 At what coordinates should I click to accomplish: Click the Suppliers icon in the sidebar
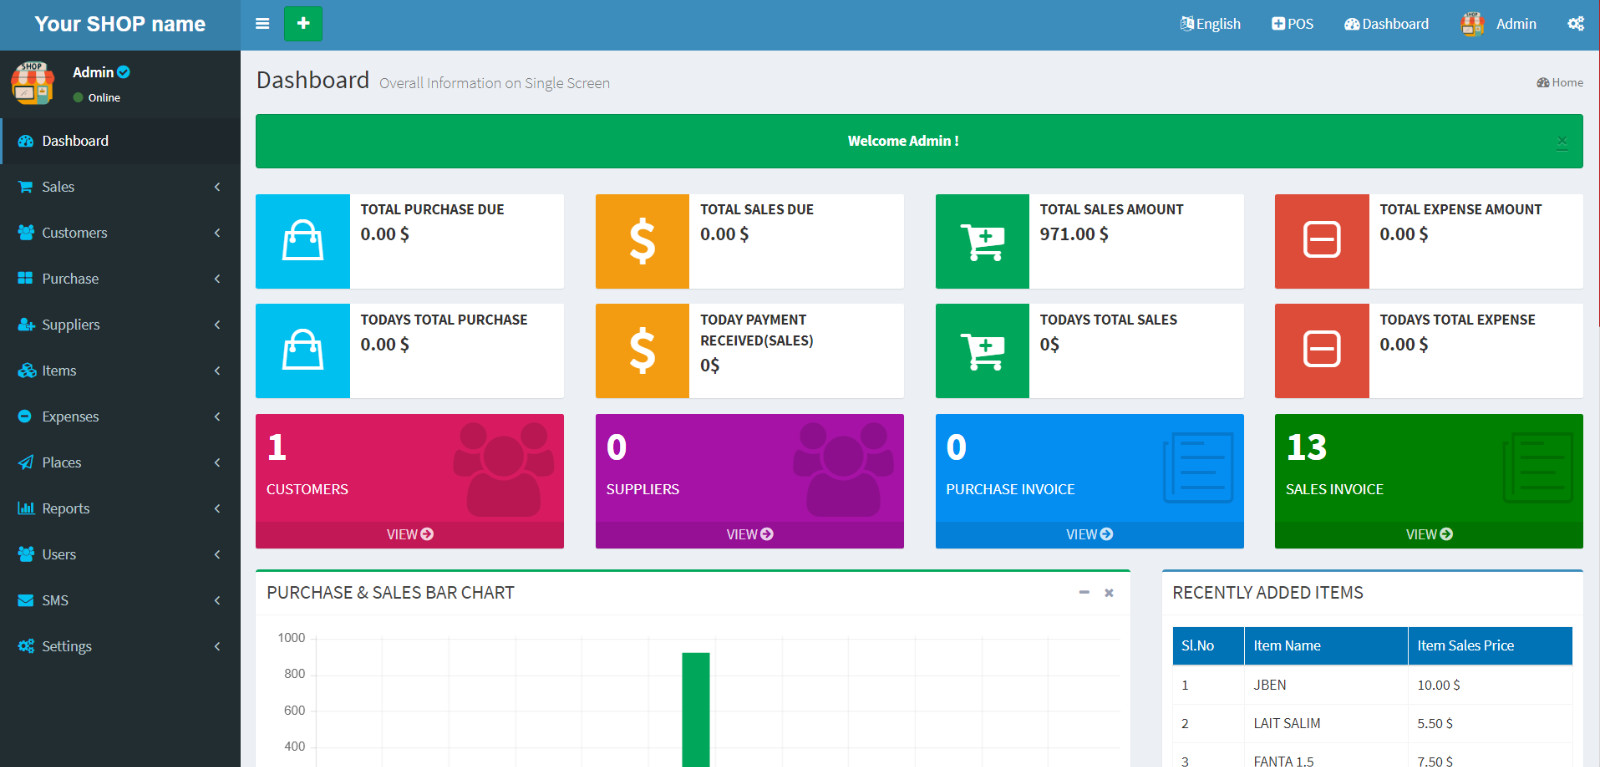(26, 325)
